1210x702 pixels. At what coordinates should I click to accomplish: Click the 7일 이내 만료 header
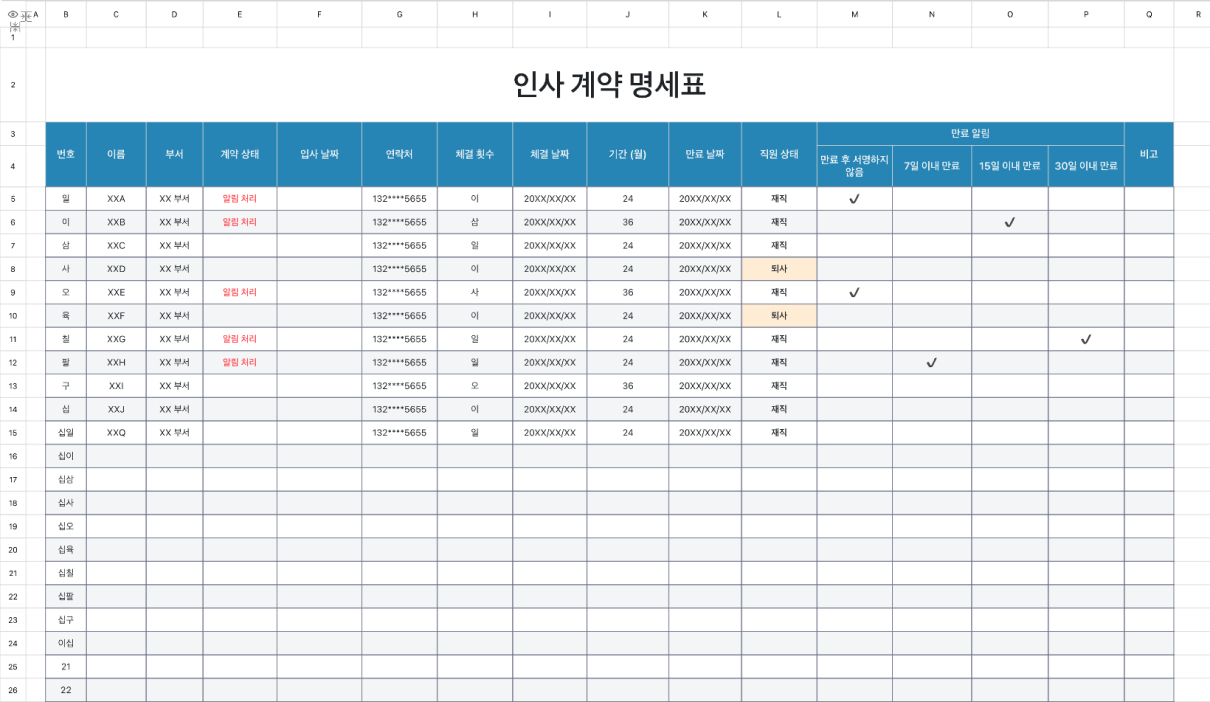tap(932, 166)
